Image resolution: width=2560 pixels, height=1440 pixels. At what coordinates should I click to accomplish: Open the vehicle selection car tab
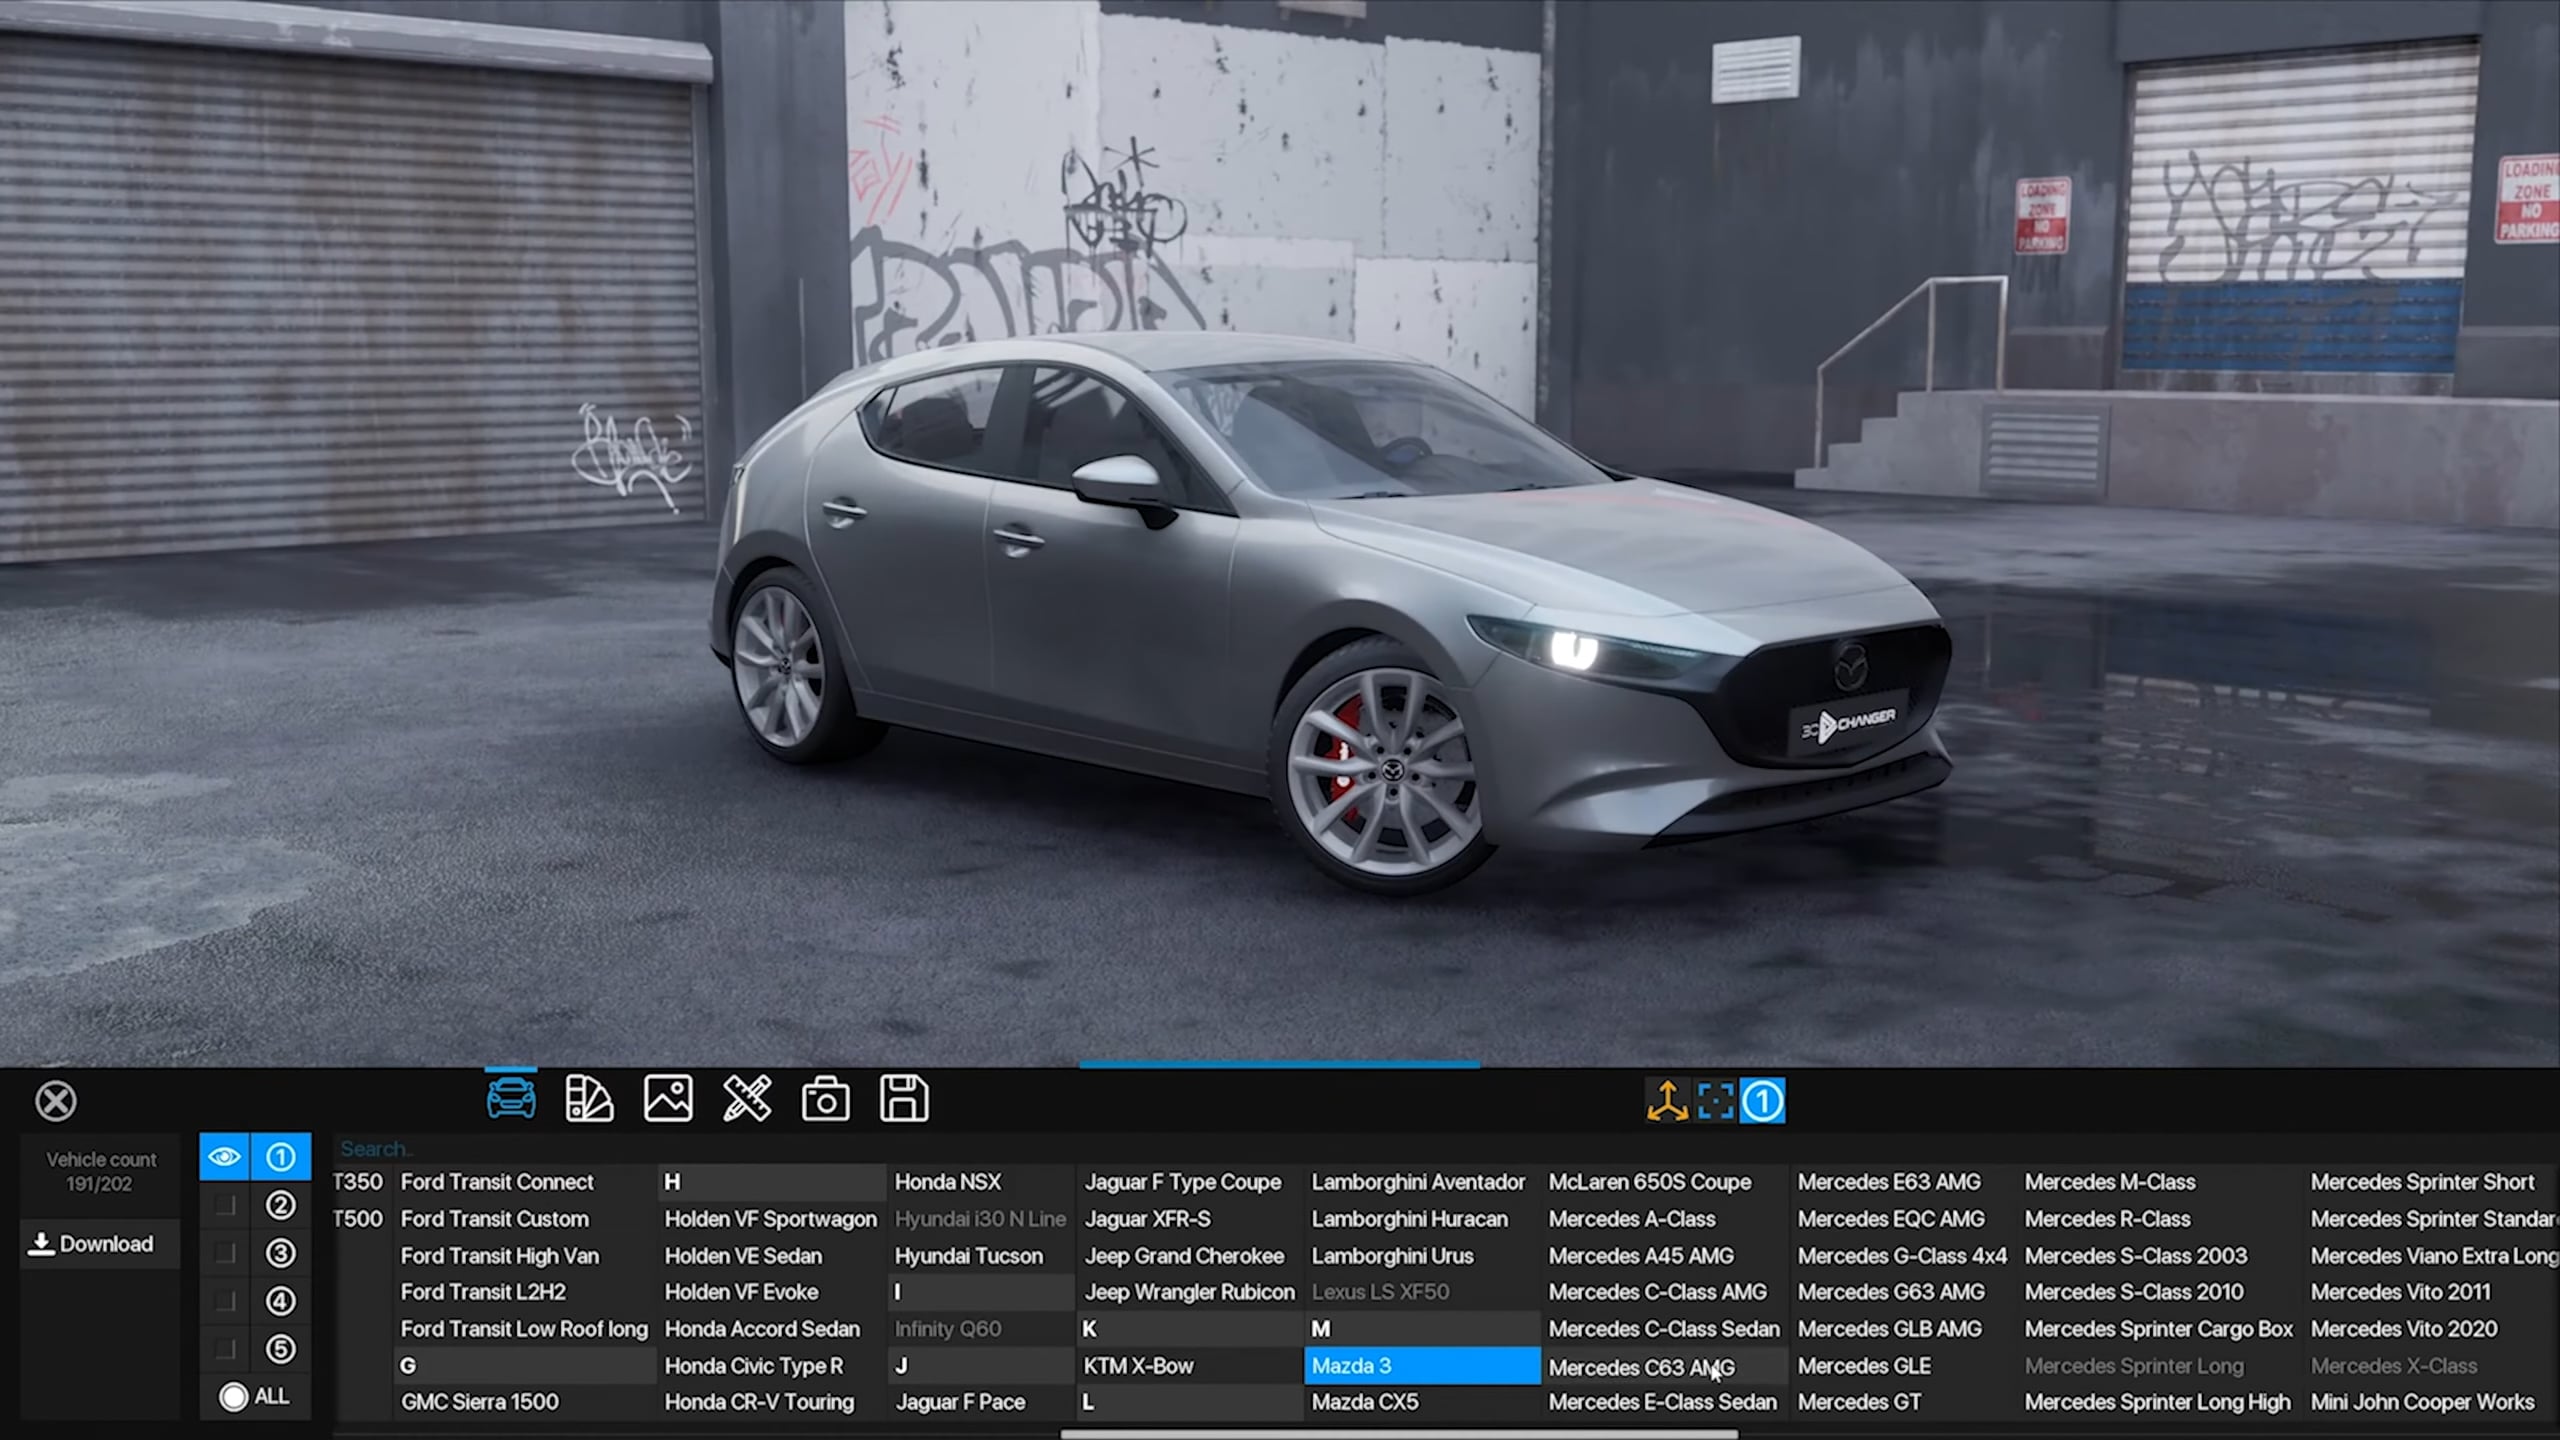coord(511,1099)
